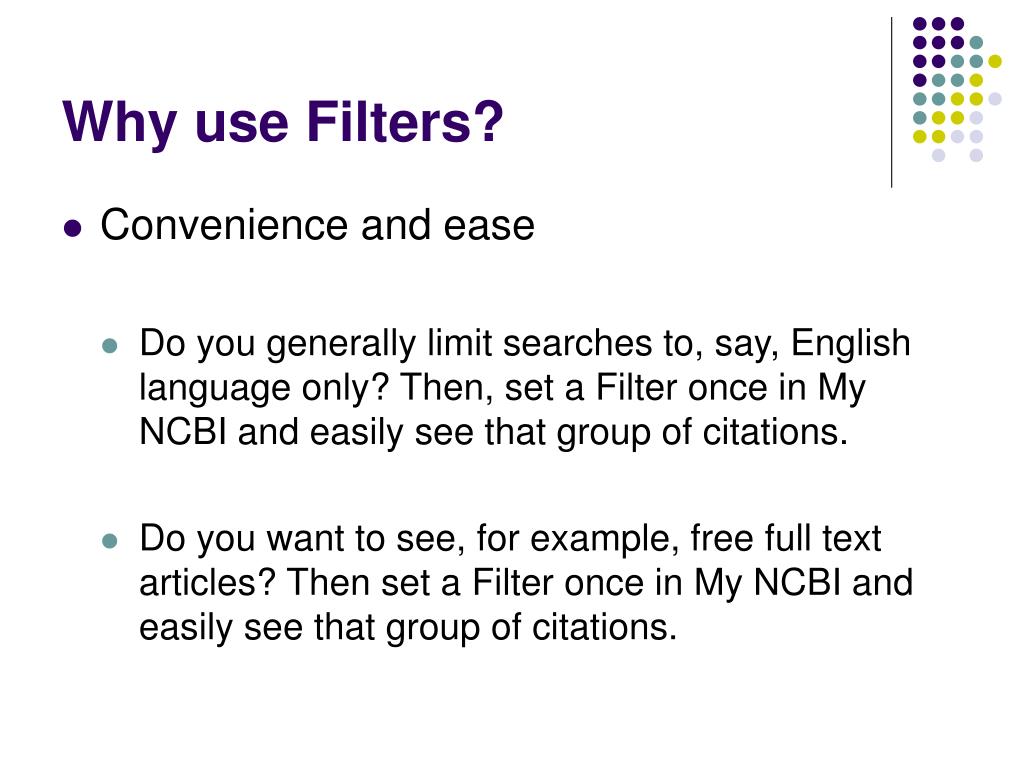Click 'articles? Then set a Filter' line
The image size is (1024, 768).
coord(526,583)
